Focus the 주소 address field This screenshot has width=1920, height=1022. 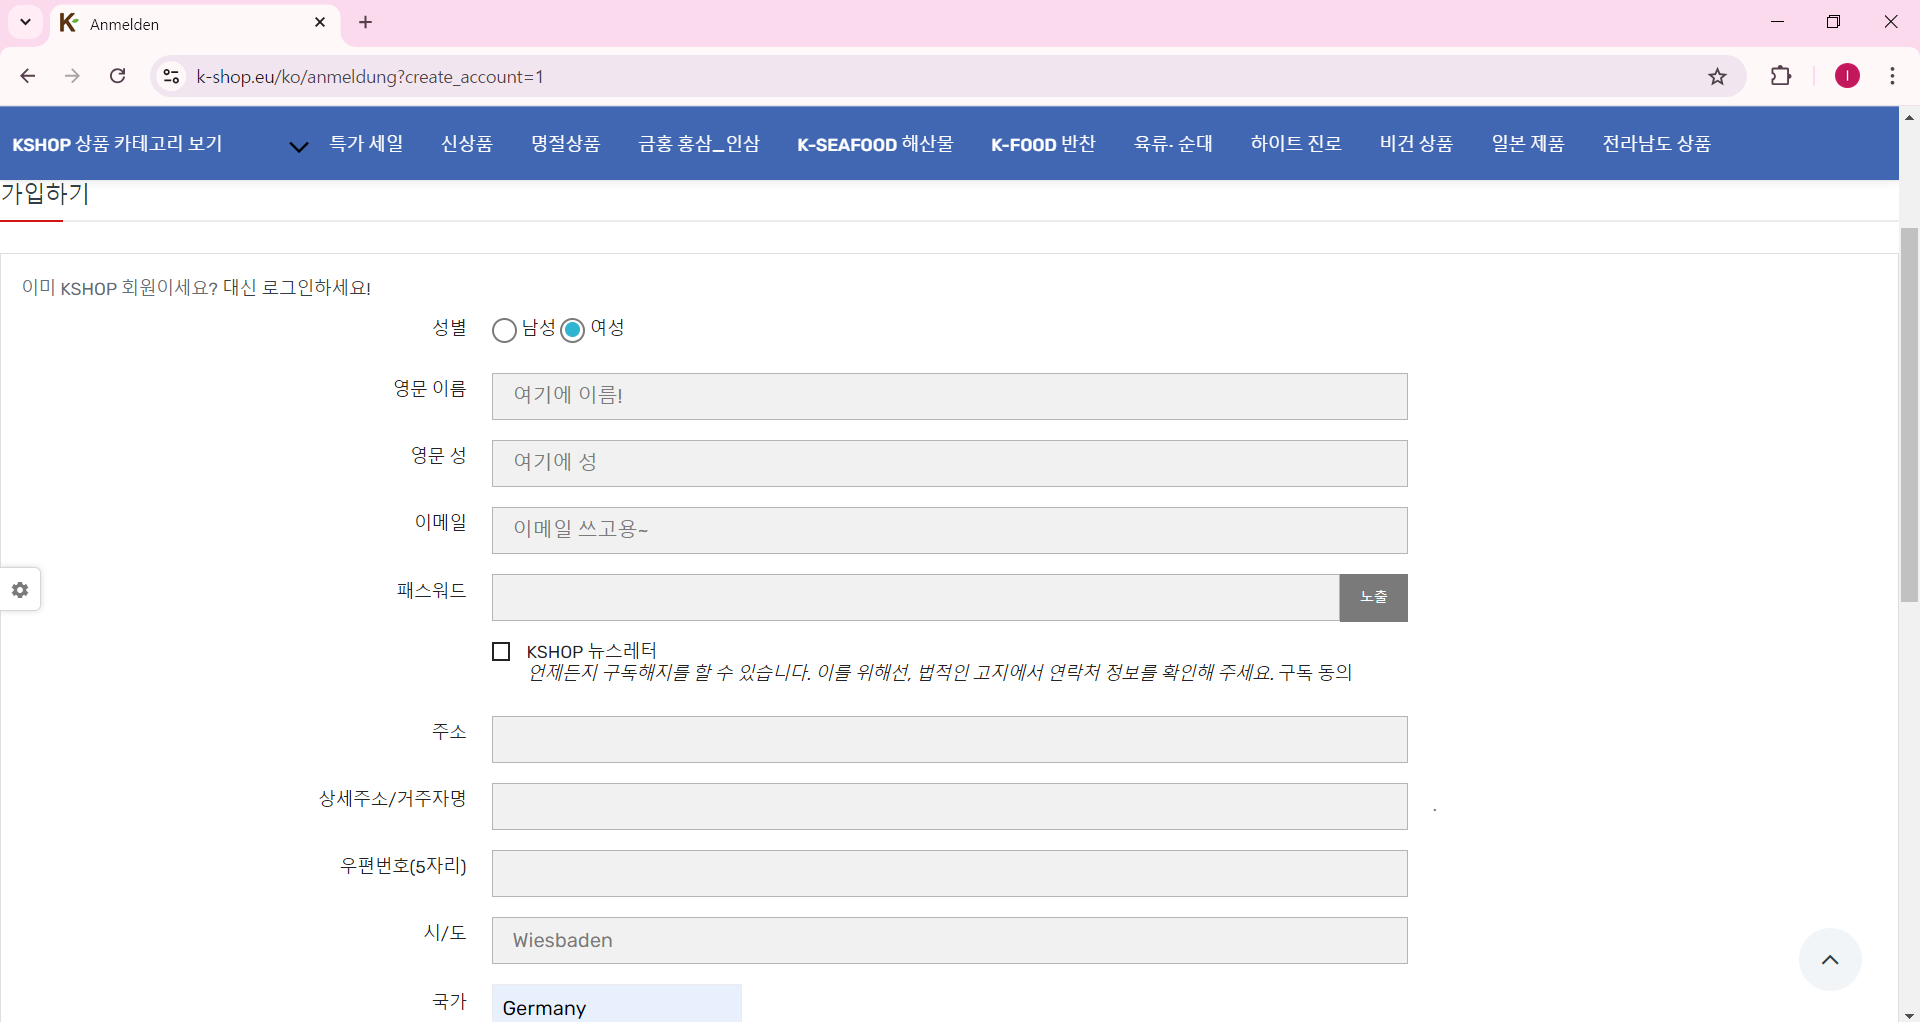(x=949, y=739)
